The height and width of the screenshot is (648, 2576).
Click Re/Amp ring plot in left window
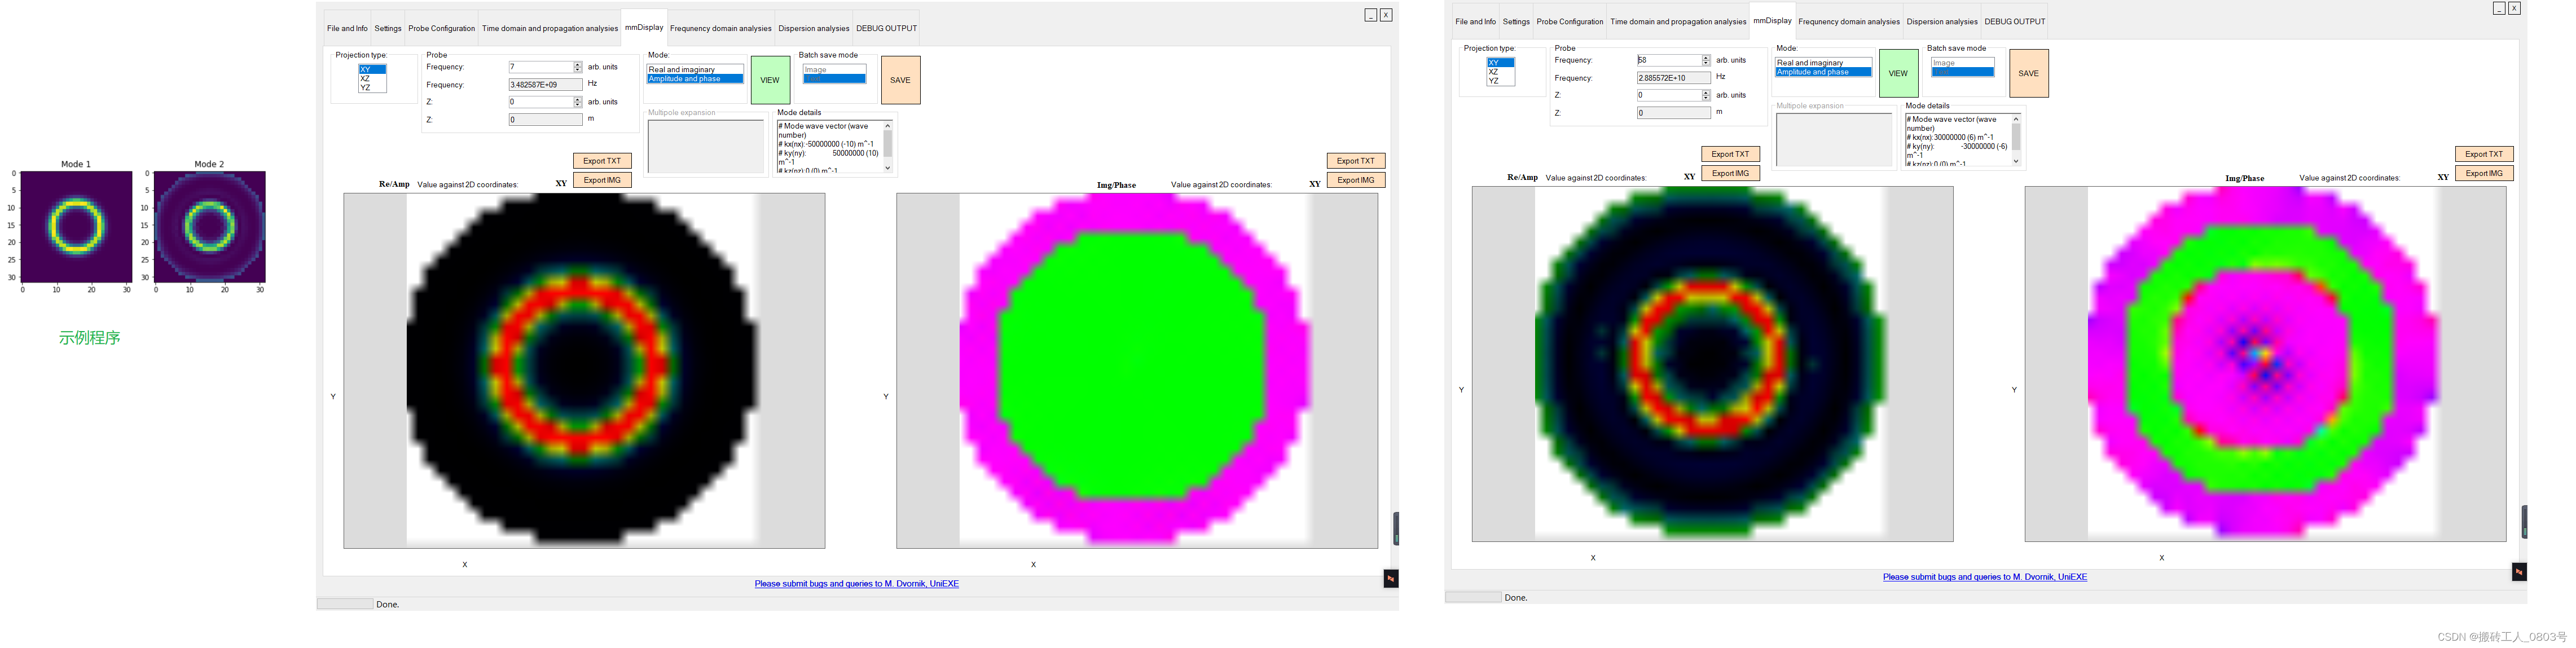pos(584,370)
